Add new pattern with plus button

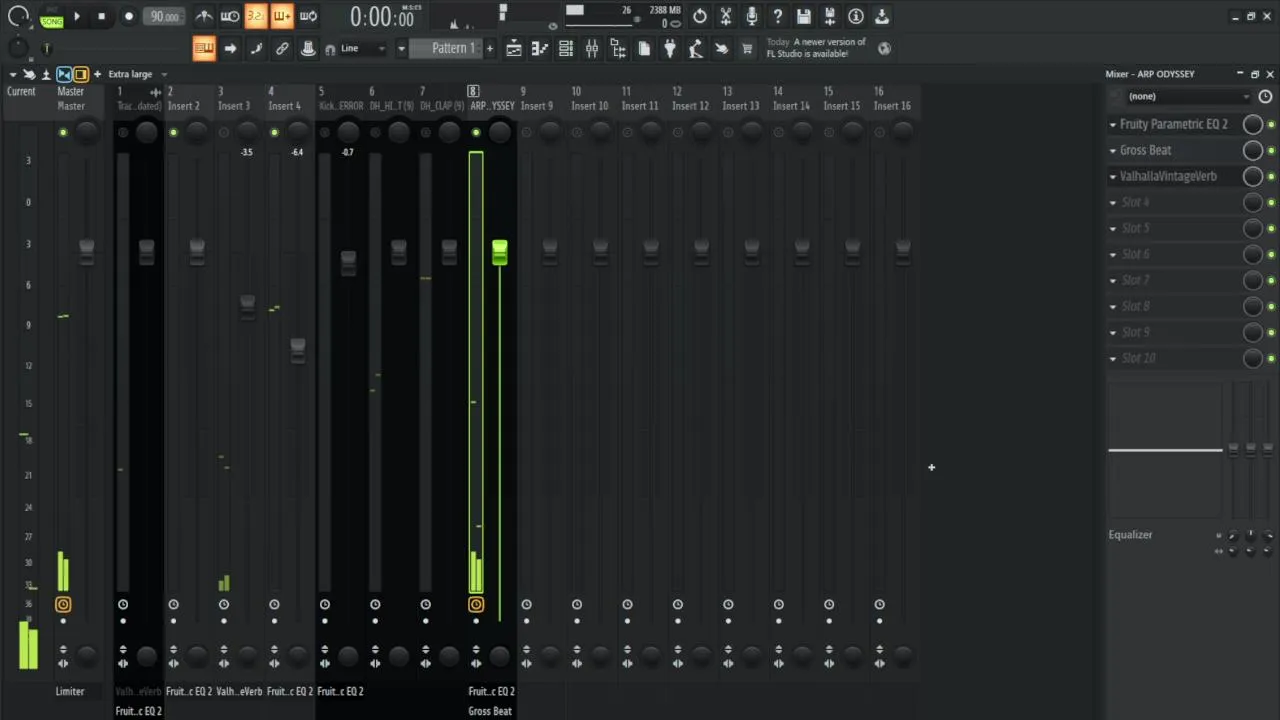click(489, 48)
